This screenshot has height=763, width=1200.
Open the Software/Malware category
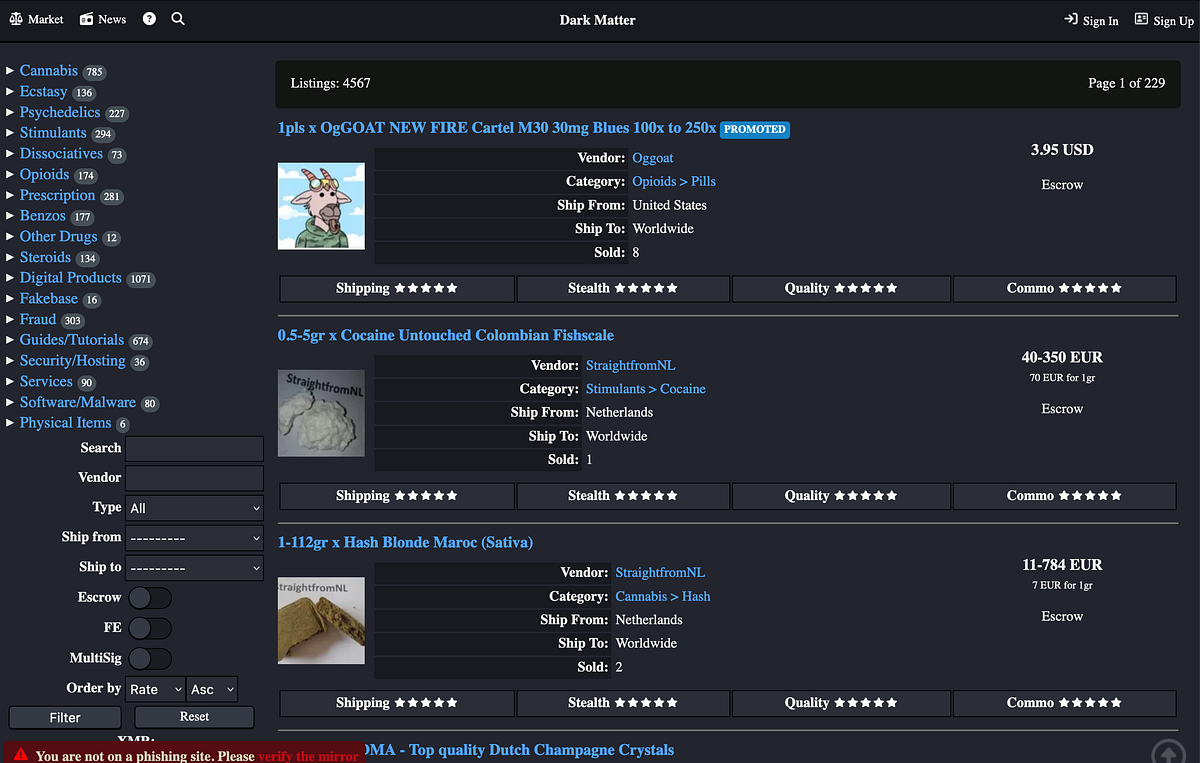(x=77, y=403)
